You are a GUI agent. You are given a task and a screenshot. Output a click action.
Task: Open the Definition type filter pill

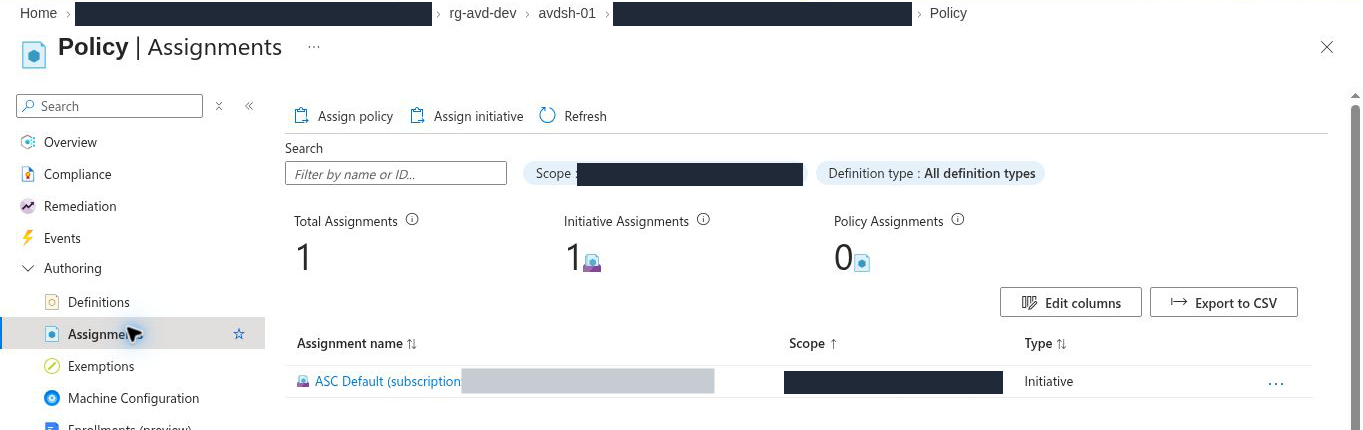coord(931,173)
